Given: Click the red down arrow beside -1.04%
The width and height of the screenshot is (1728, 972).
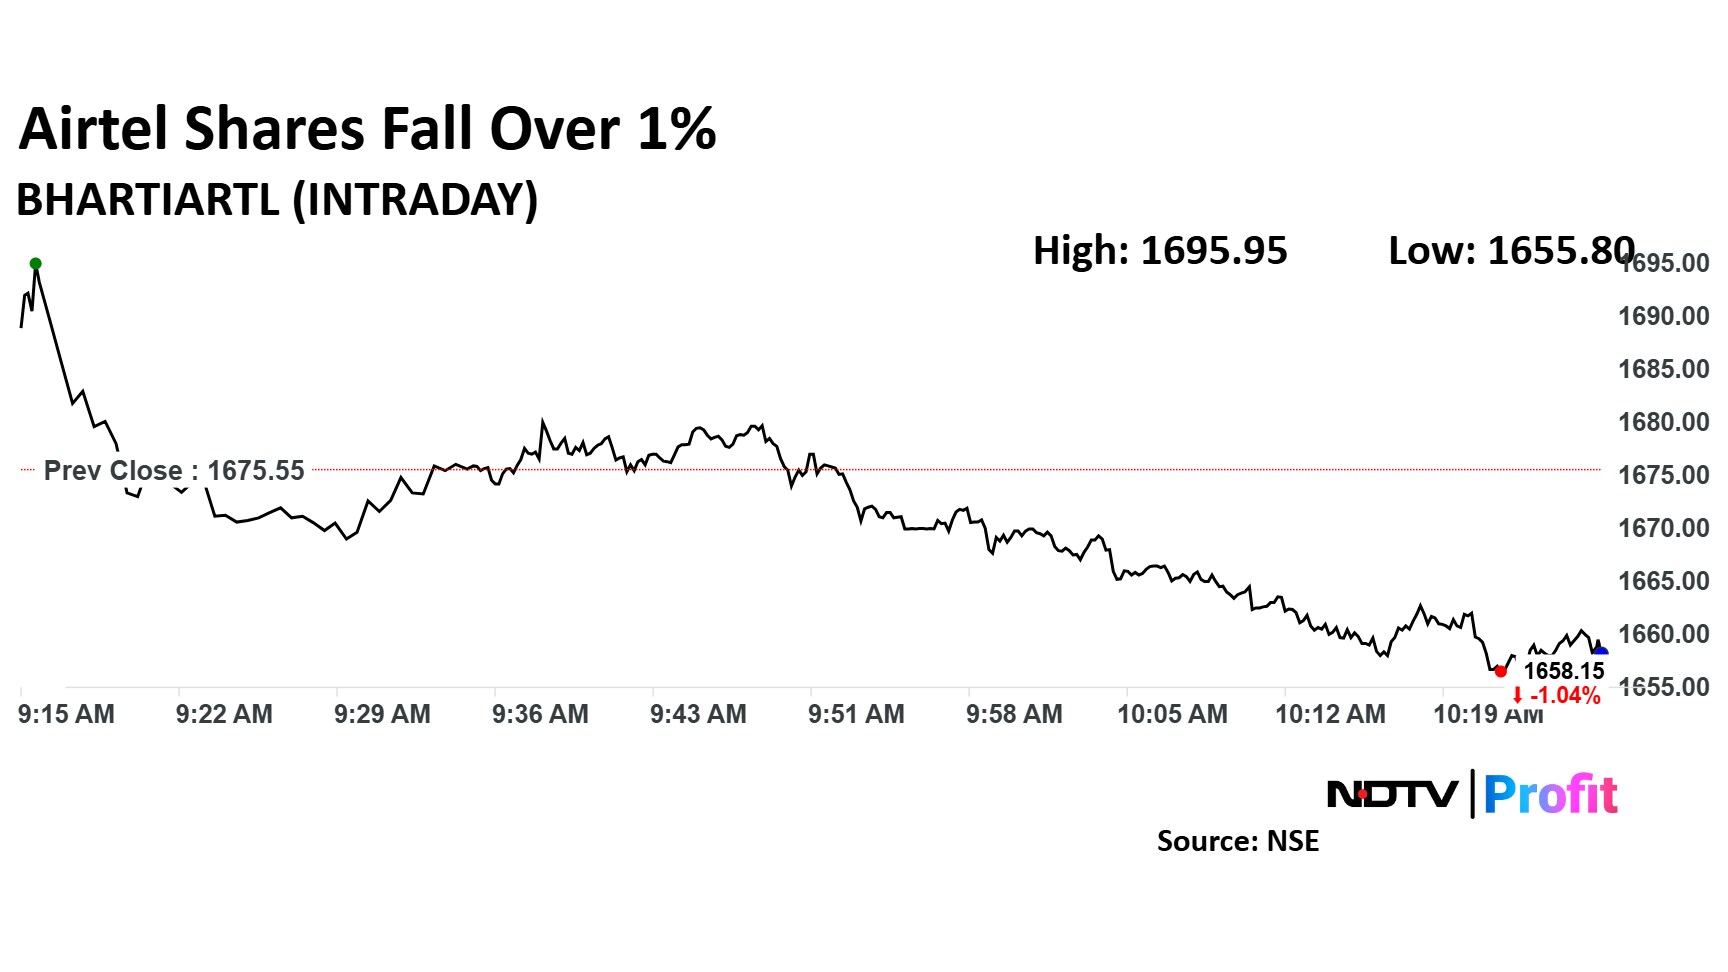Looking at the screenshot, I should click(1517, 696).
